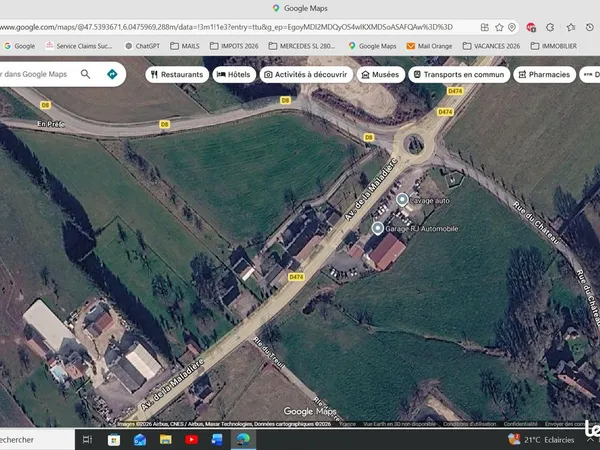Open the browser extensions puzzle icon

point(550,27)
